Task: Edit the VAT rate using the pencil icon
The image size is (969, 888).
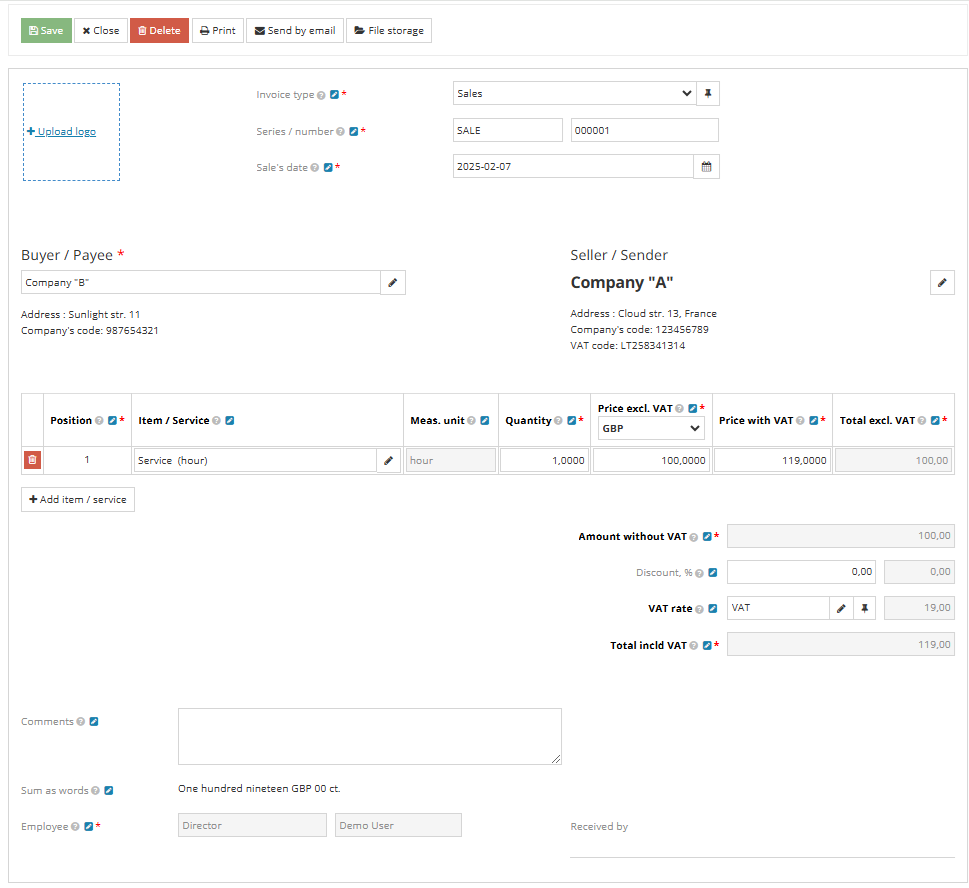Action: coord(840,607)
